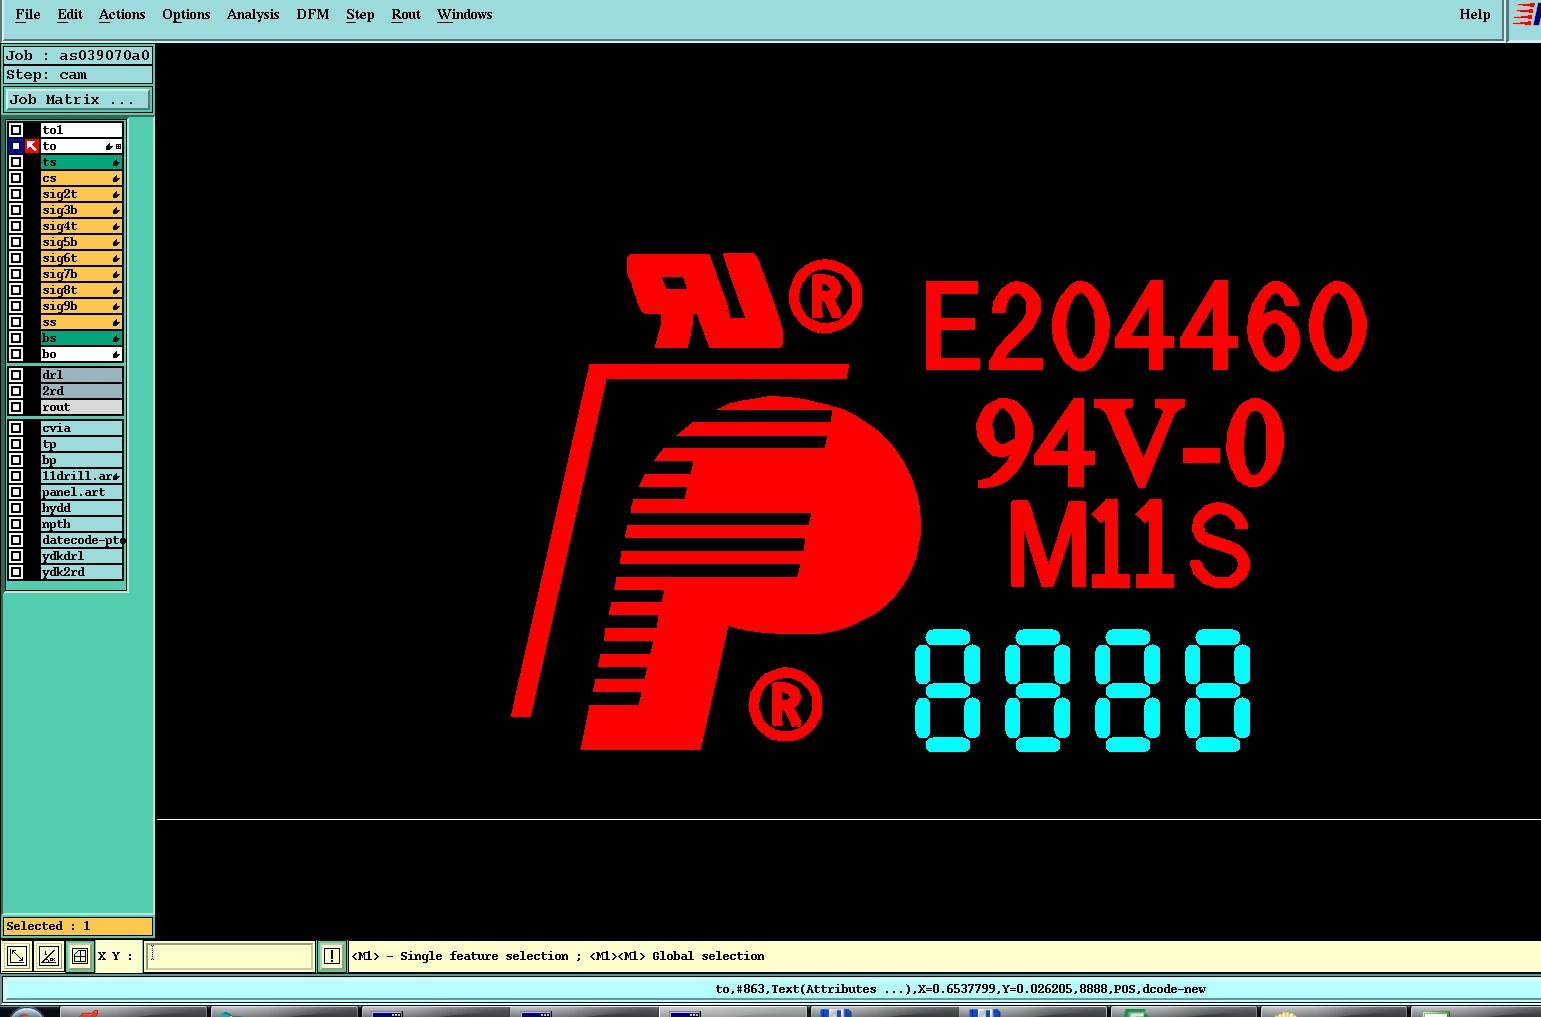Viewport: 1541px width, 1017px height.
Task: Select layer name datecode-pt
Action: (x=81, y=540)
